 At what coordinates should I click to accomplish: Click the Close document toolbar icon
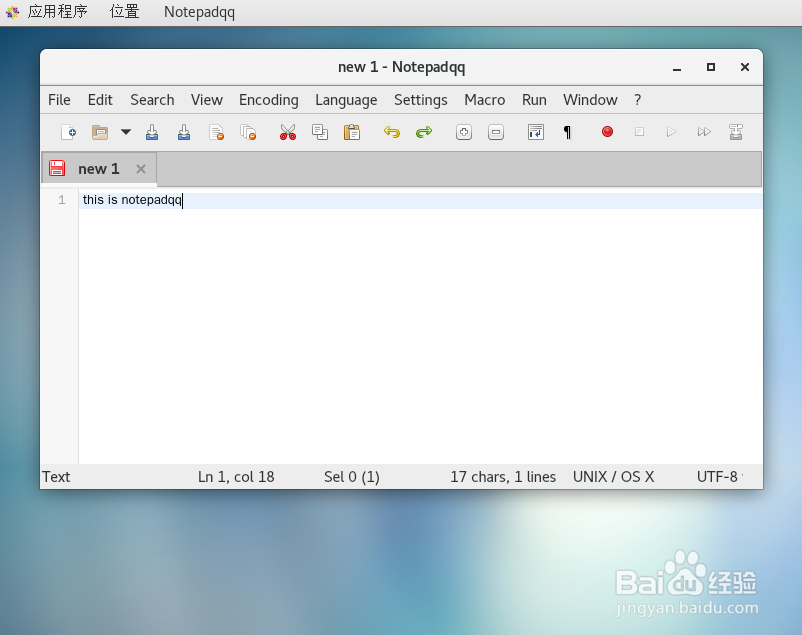coord(216,132)
